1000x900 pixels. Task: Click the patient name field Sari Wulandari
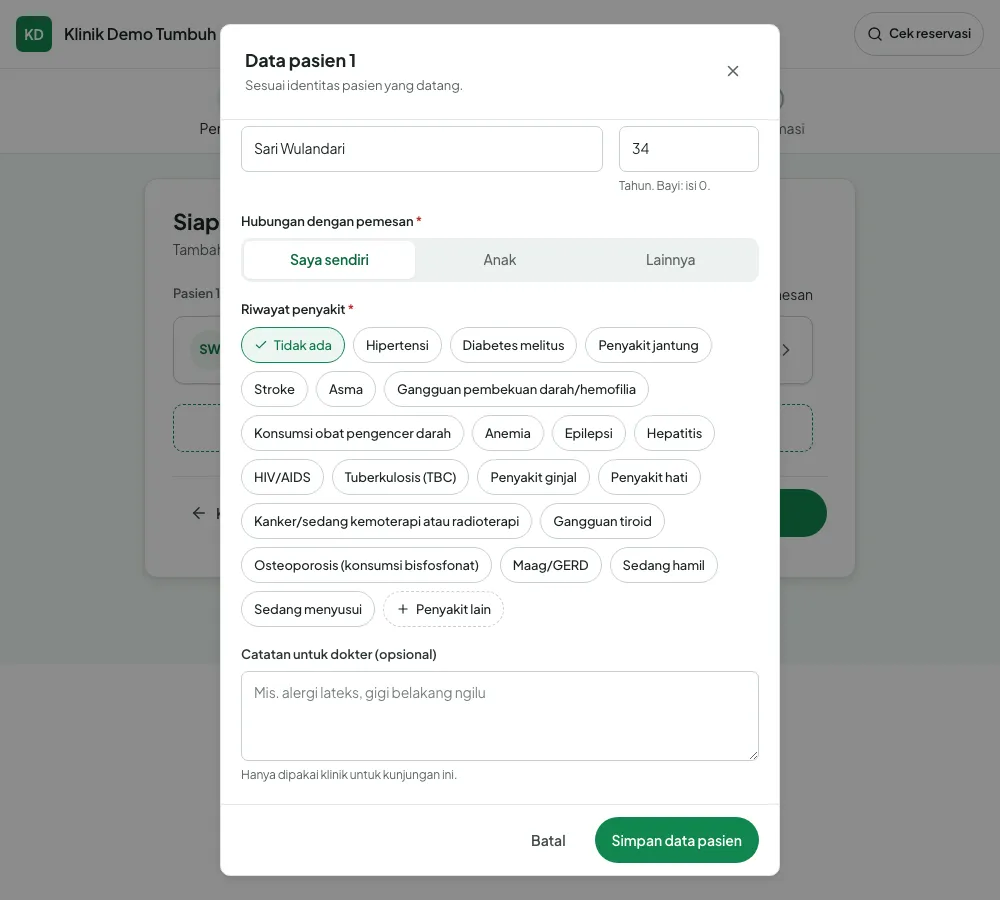tap(422, 149)
